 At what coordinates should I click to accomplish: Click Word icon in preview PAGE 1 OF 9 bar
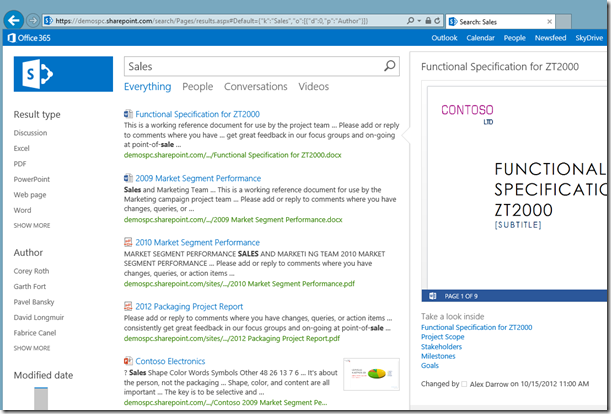(433, 296)
